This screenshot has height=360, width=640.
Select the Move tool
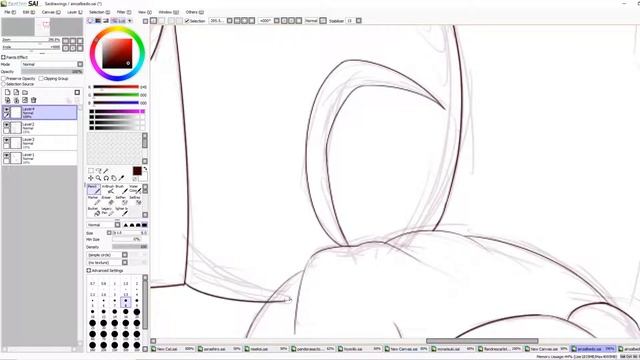click(x=91, y=178)
